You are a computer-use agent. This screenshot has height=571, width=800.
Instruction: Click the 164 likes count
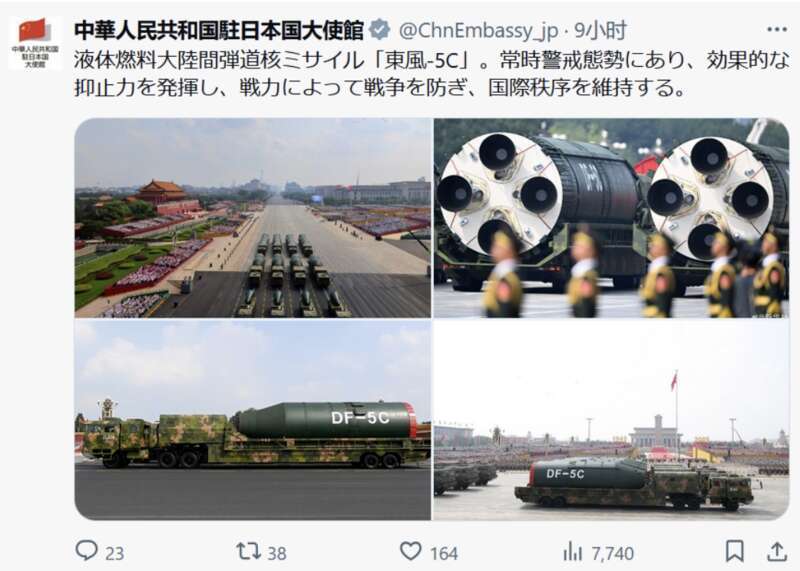[x=443, y=553]
